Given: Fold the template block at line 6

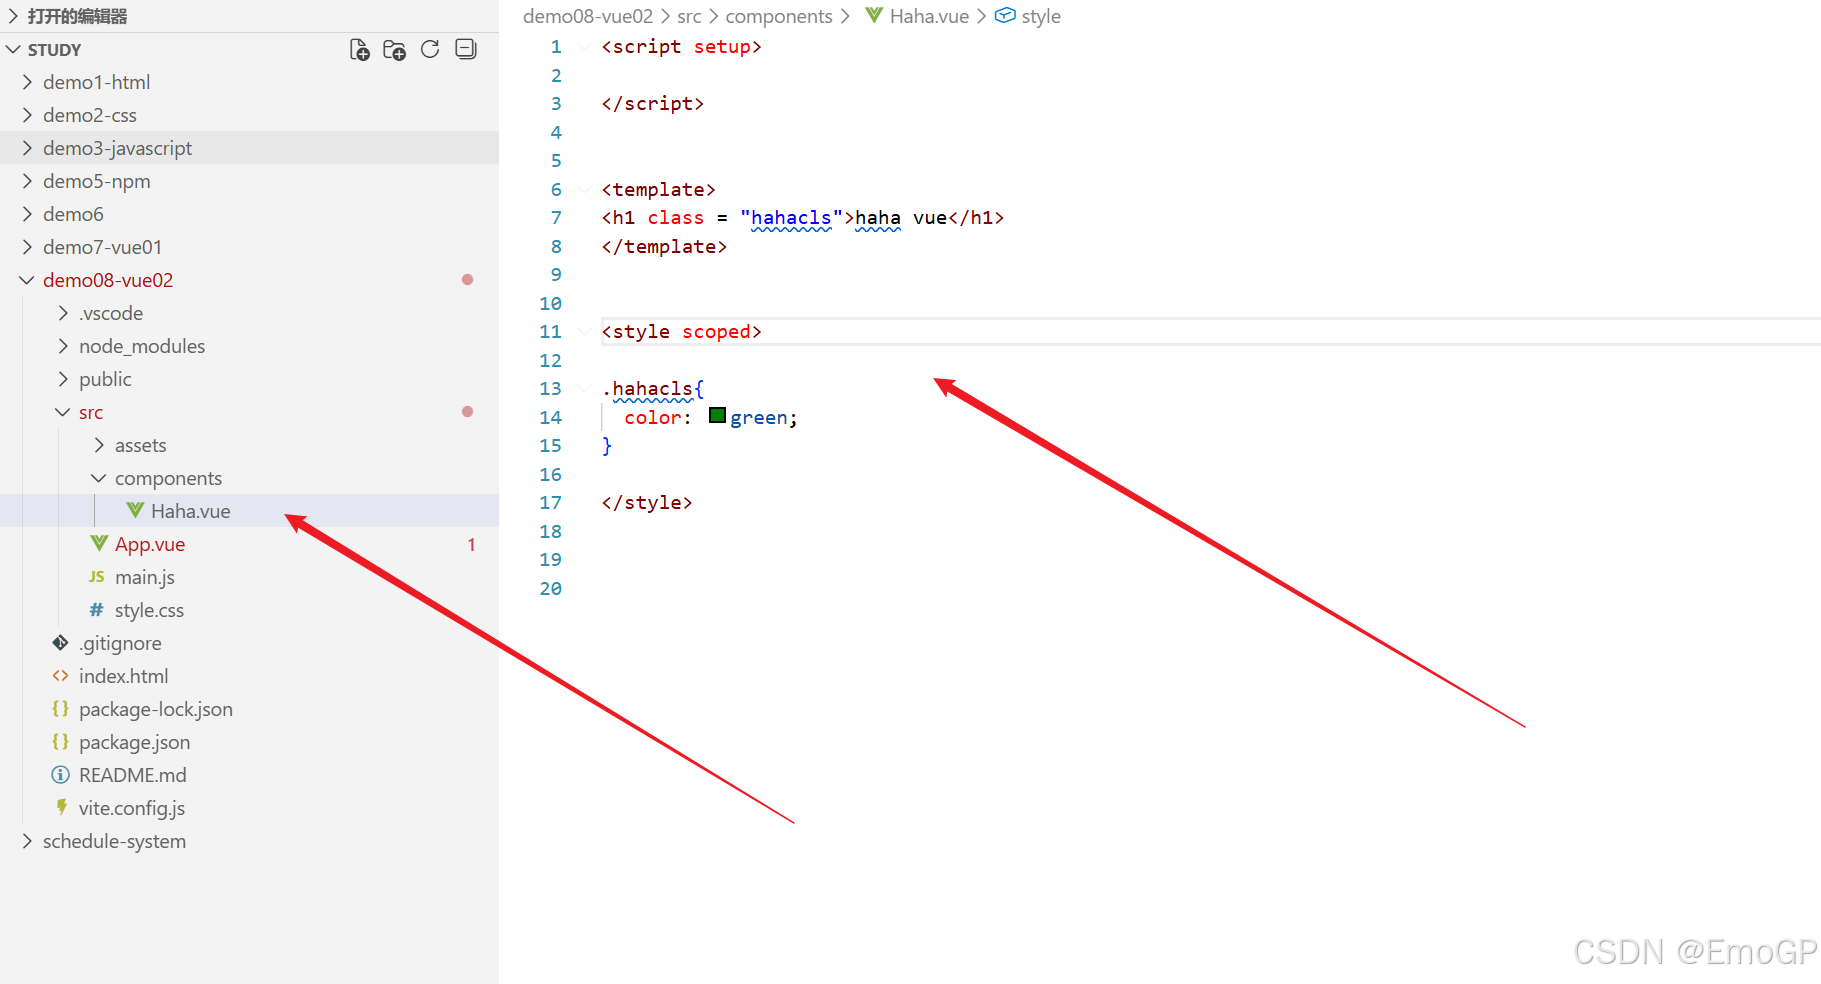Looking at the screenshot, I should 584,189.
